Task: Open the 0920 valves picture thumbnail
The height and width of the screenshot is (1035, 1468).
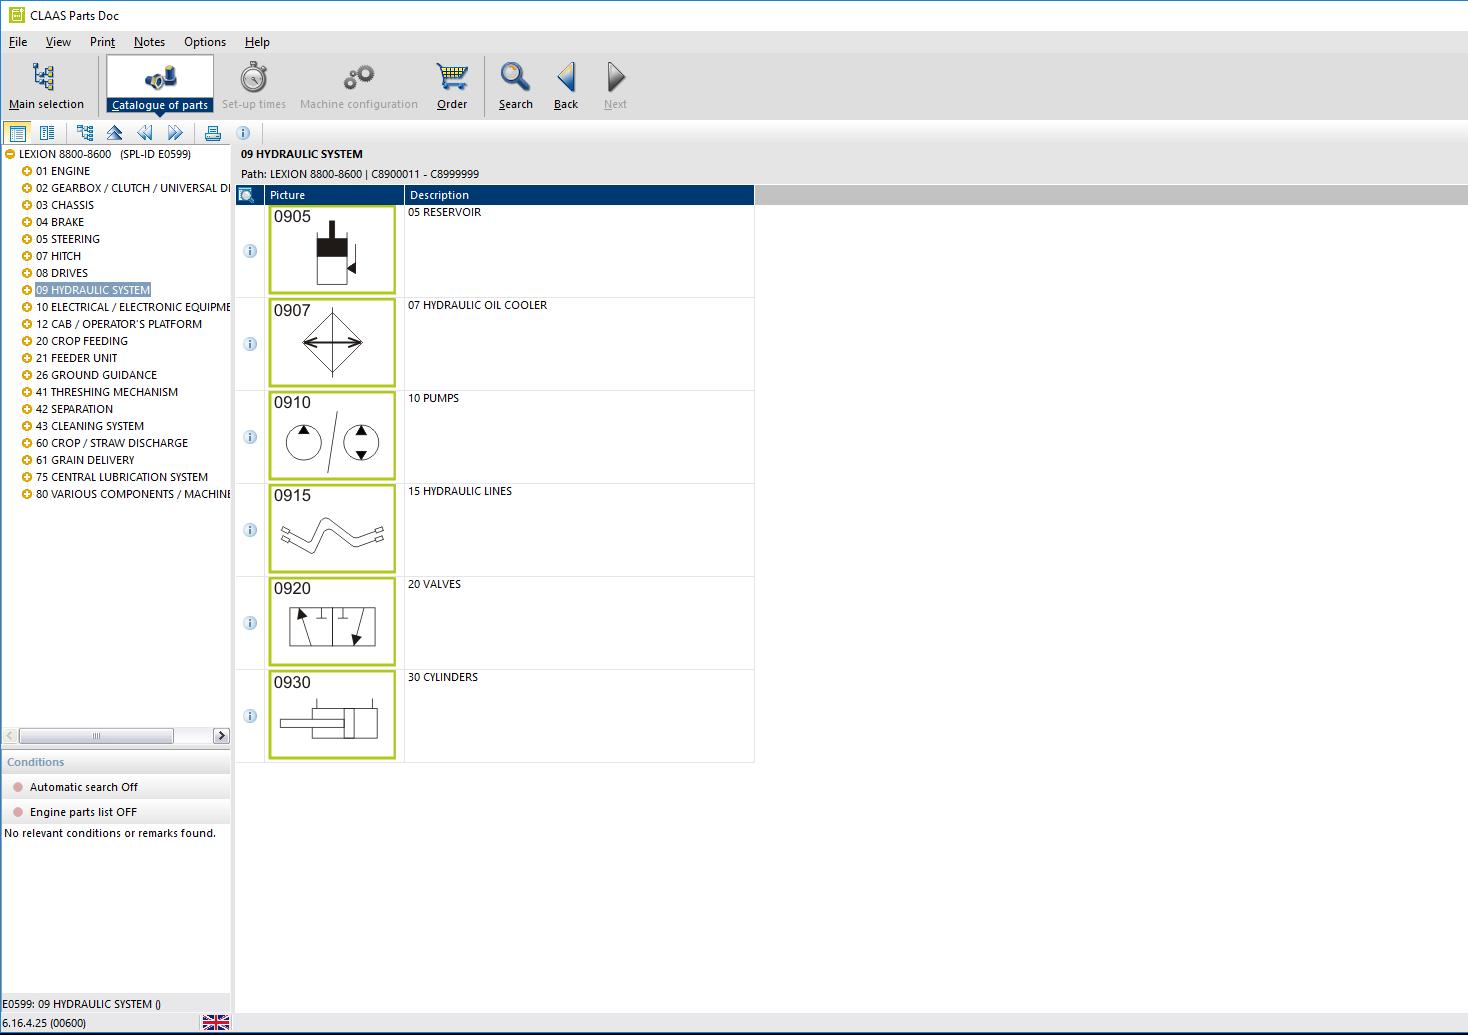Action: point(332,622)
